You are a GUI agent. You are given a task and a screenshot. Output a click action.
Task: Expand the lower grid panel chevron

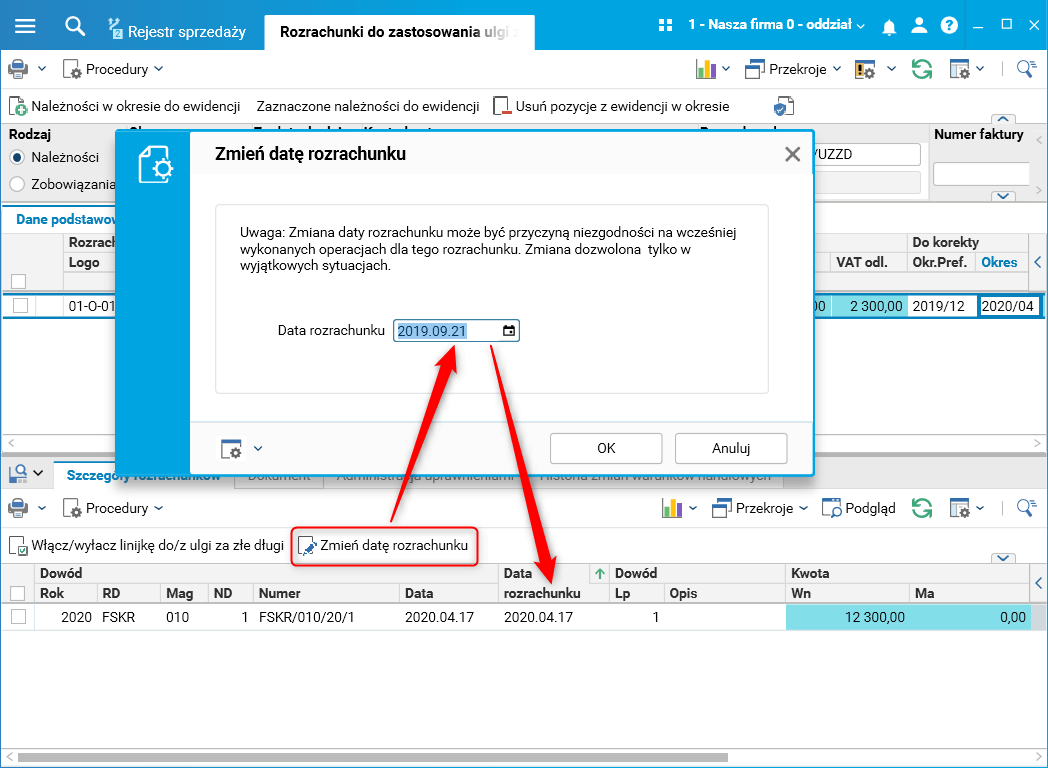coord(1003,558)
